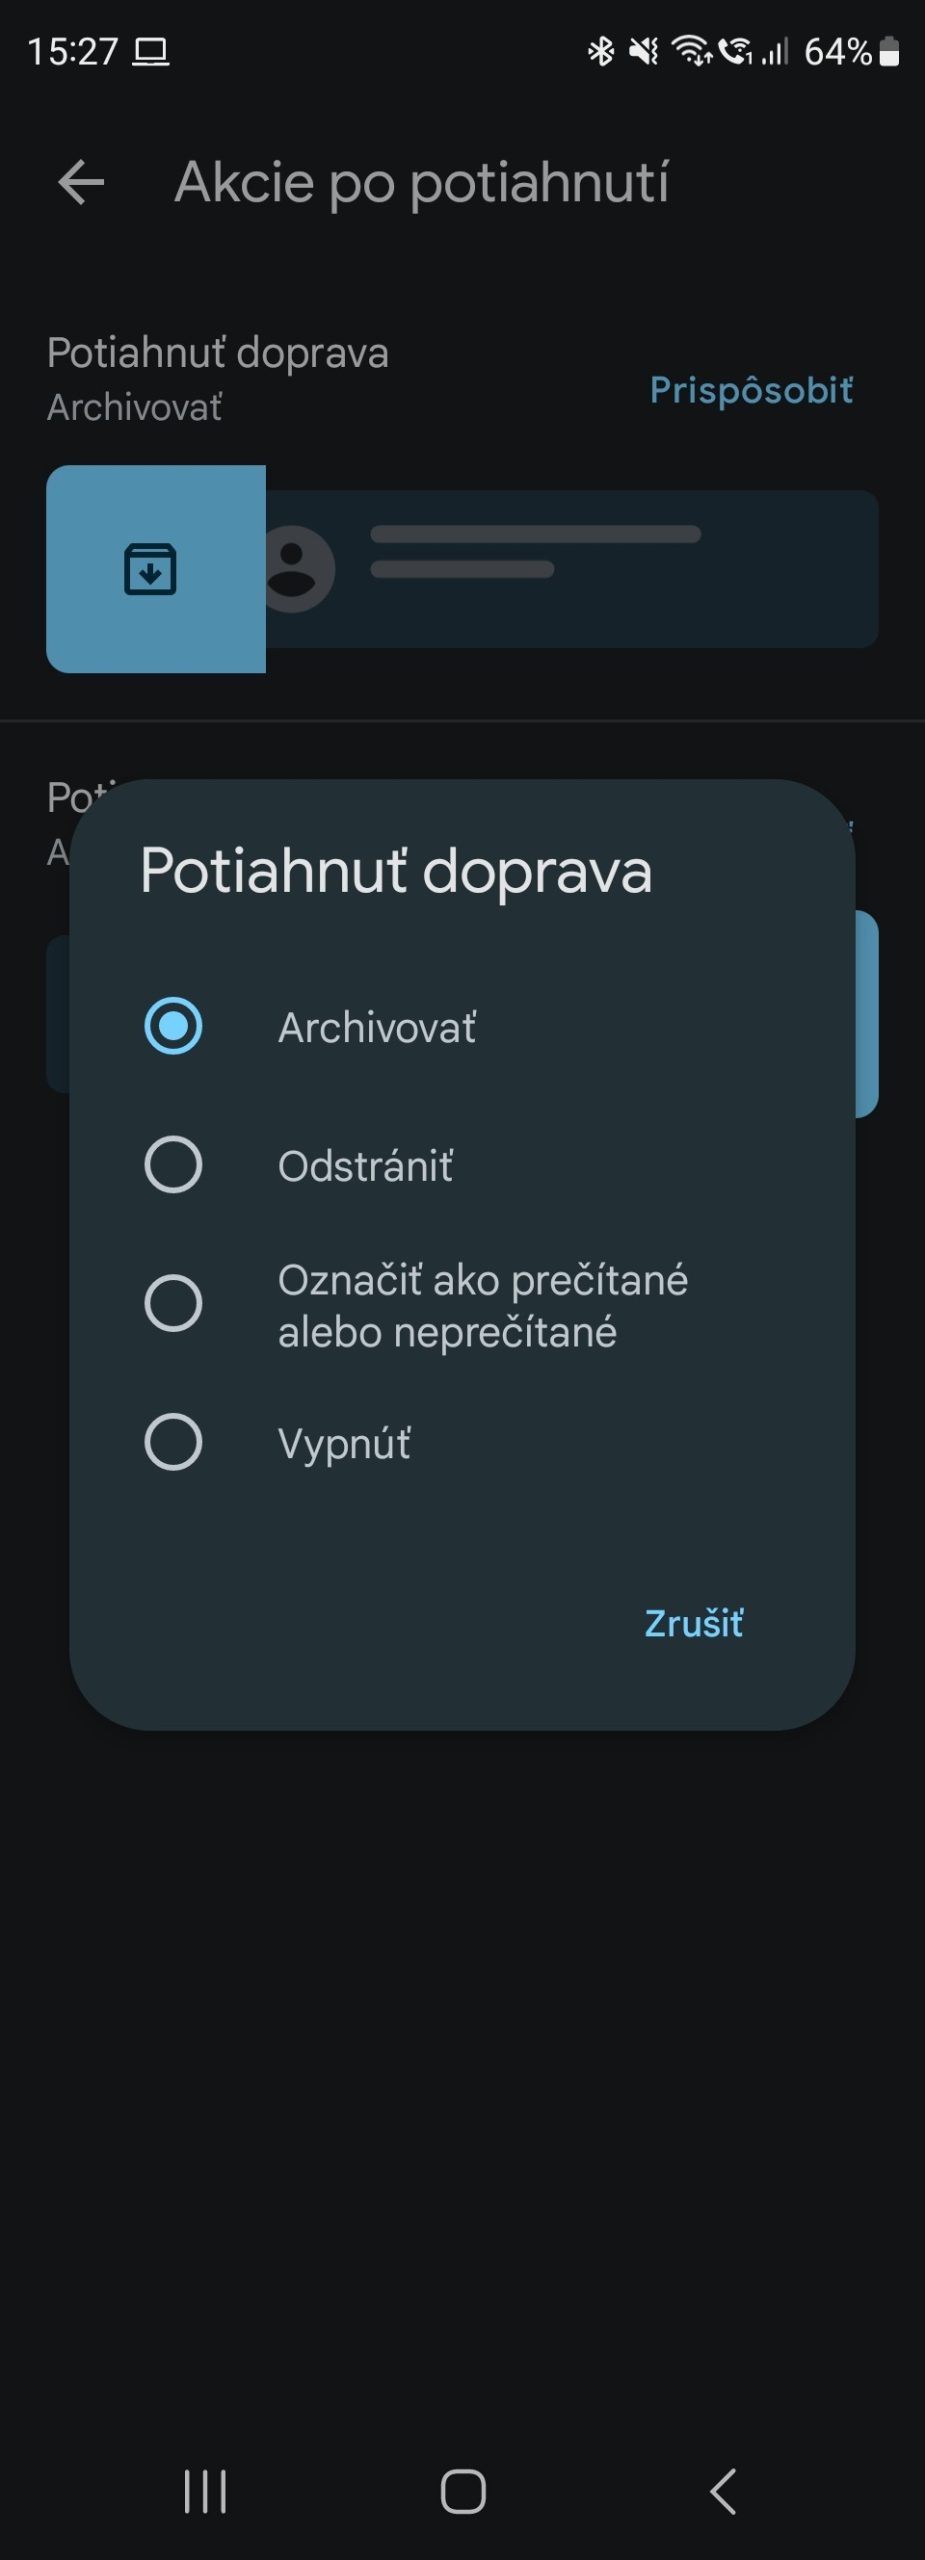The width and height of the screenshot is (925, 2560).
Task: Open recent apps navigation button
Action: (205, 2490)
